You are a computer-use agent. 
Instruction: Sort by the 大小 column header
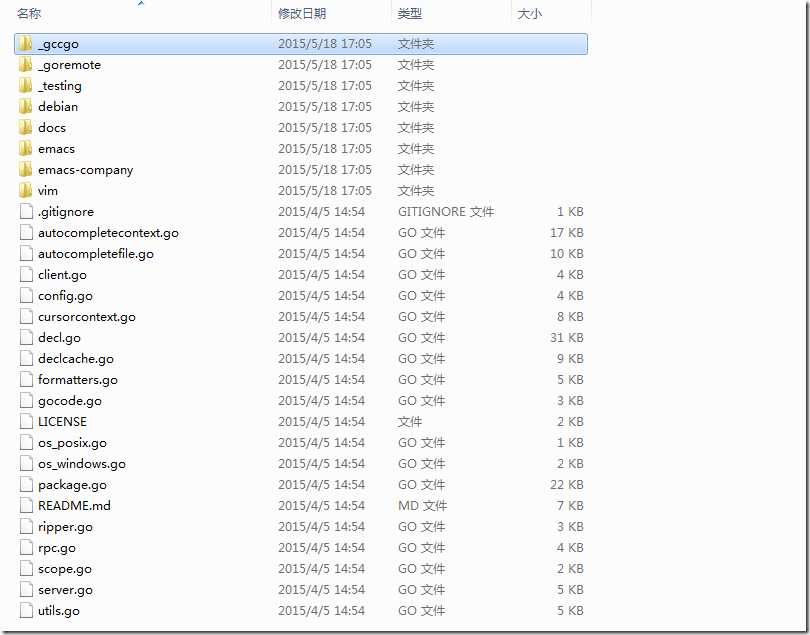529,13
